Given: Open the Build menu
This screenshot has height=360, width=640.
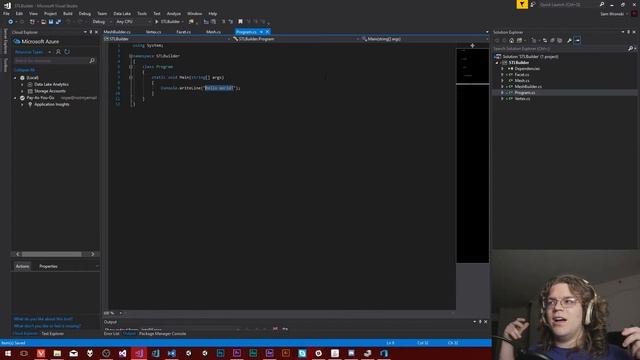Looking at the screenshot, I should pos(67,13).
